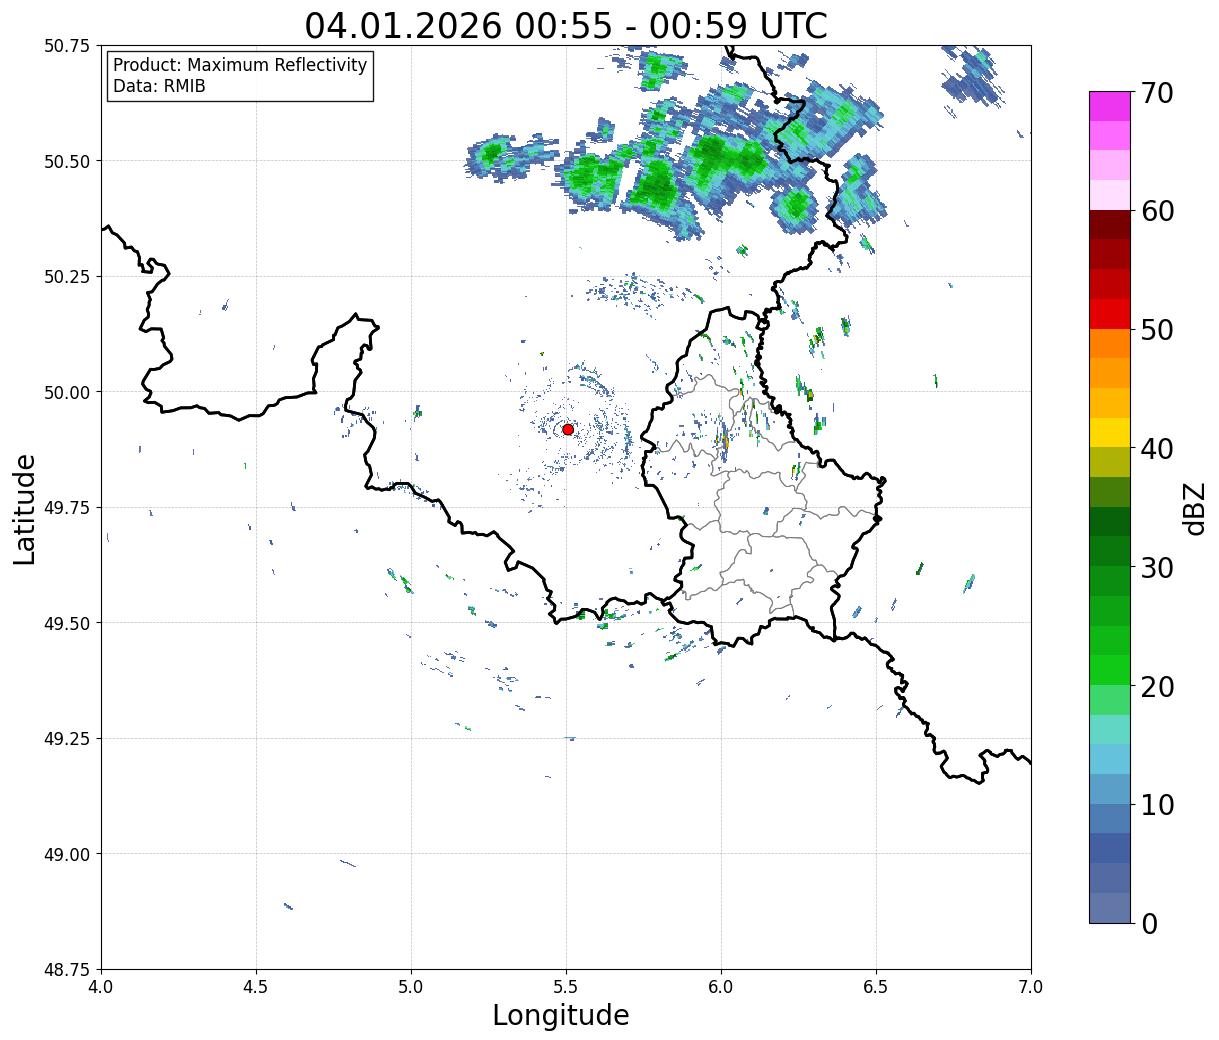Click the Latitude axis label
Image resolution: width=1219 pixels, height=1040 pixels.
(25, 509)
